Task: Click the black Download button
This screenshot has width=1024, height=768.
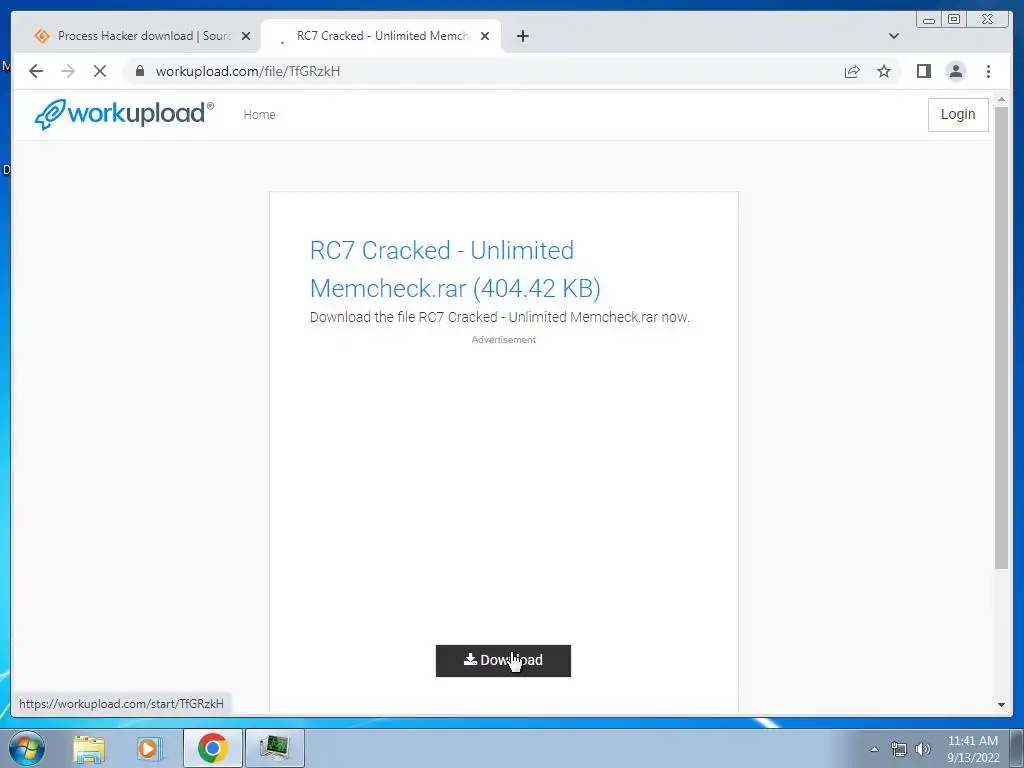Action: click(x=503, y=660)
